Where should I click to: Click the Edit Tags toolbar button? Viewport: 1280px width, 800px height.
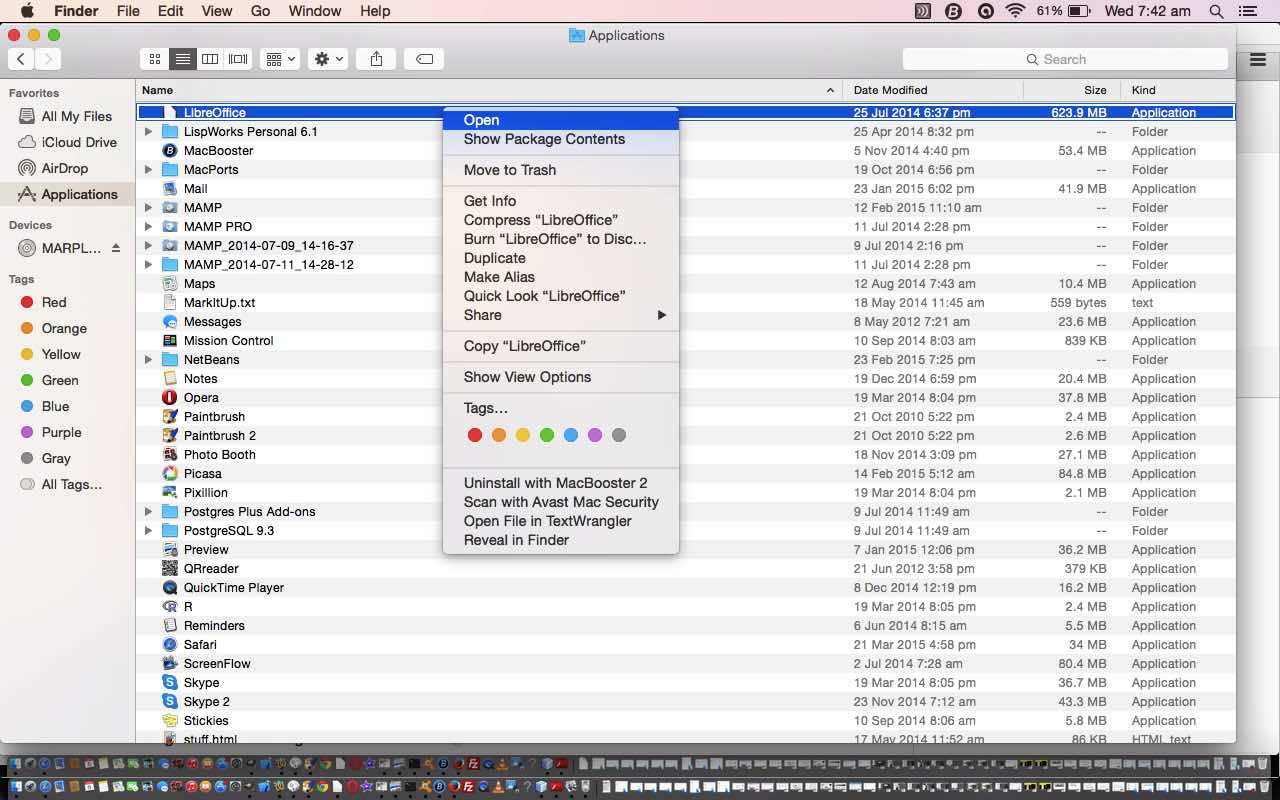(x=424, y=59)
